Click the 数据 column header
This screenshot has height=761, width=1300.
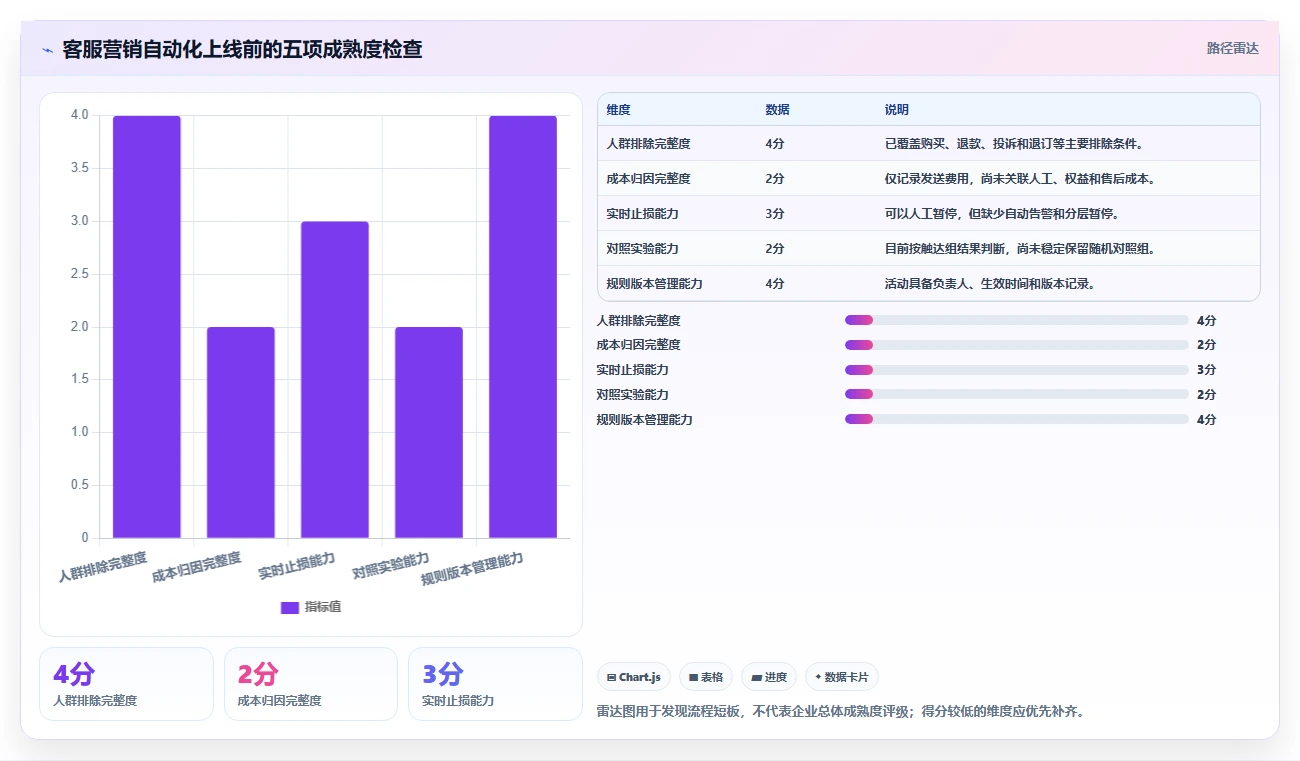tap(778, 110)
